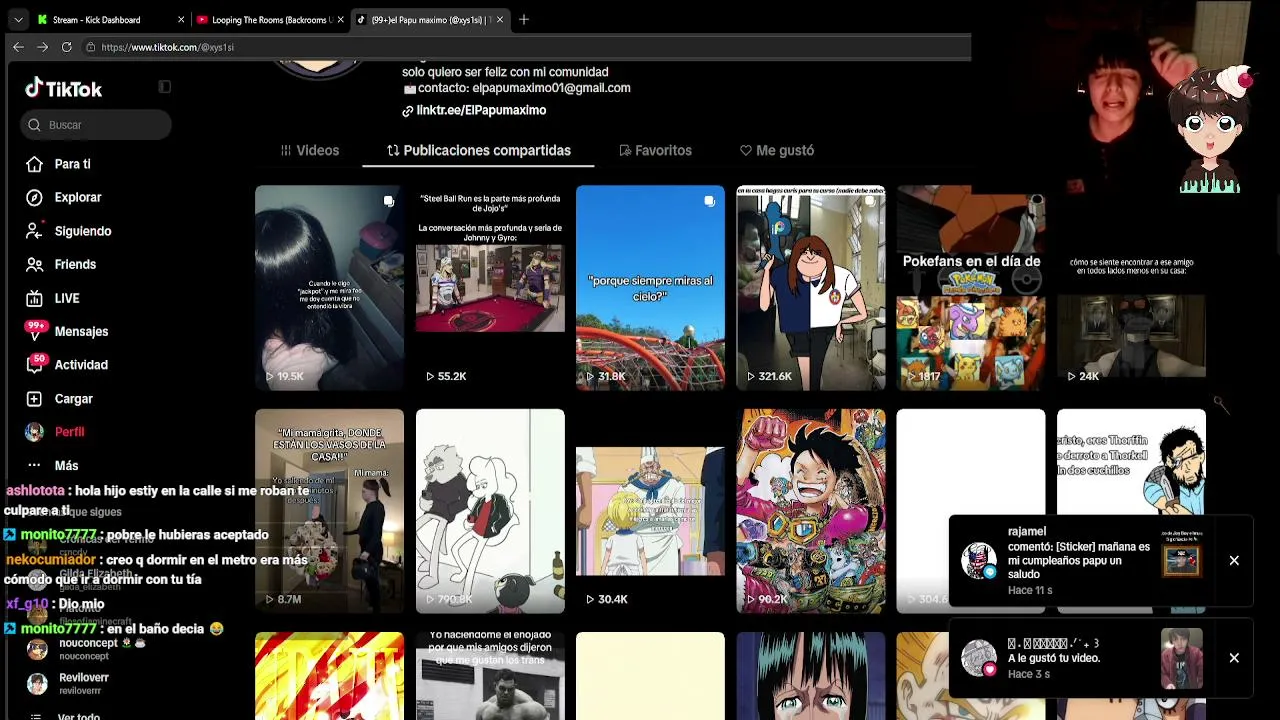Open the anime clip with 30.4K views
This screenshot has width=1280, height=720.
pyautogui.click(x=650, y=511)
